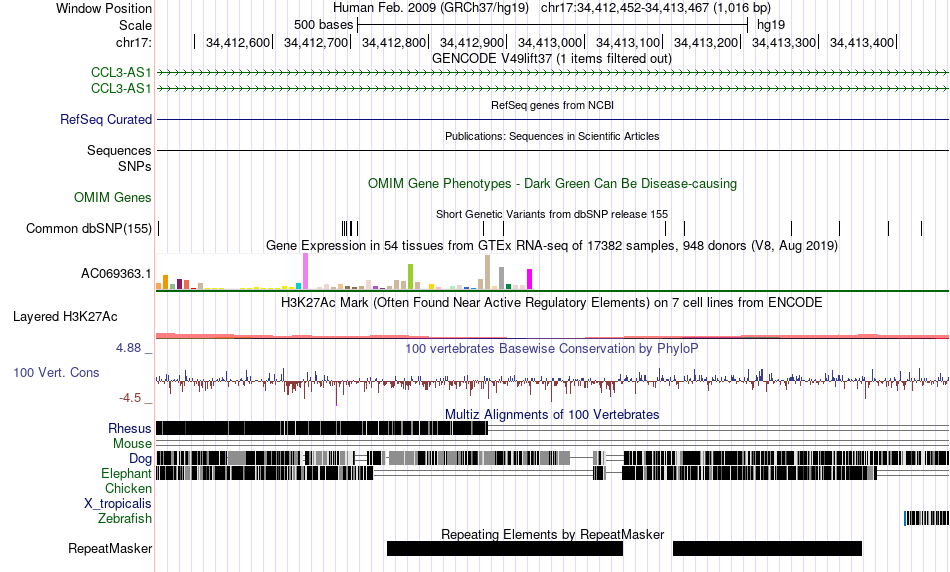Click the tallest tan GTEx expression bar
This screenshot has width=950, height=572.
[x=487, y=273]
